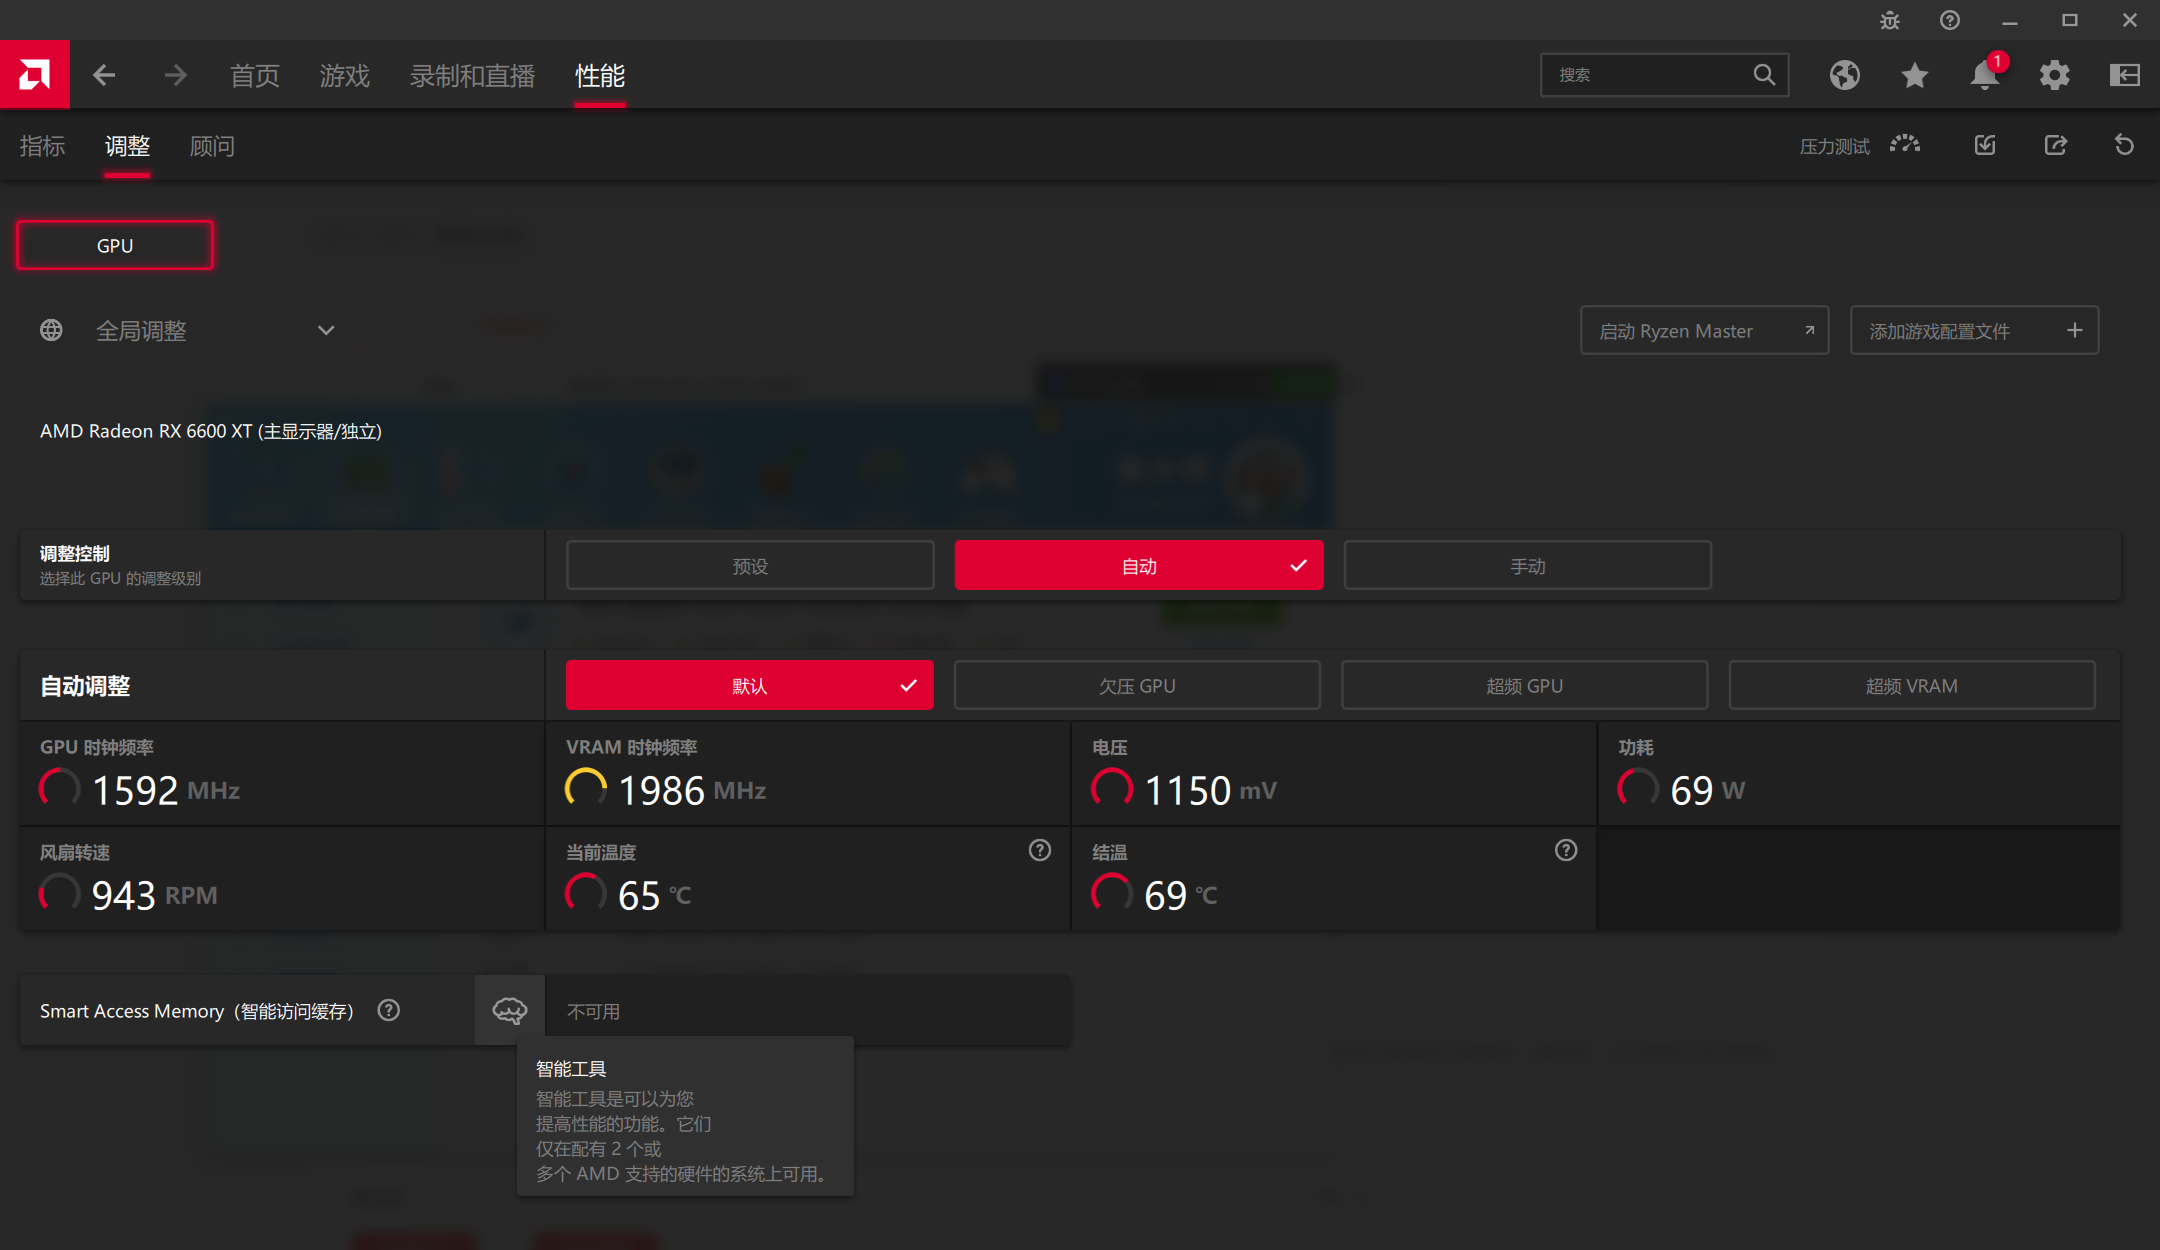
Task: Go back with the left arrow
Action: (x=104, y=75)
